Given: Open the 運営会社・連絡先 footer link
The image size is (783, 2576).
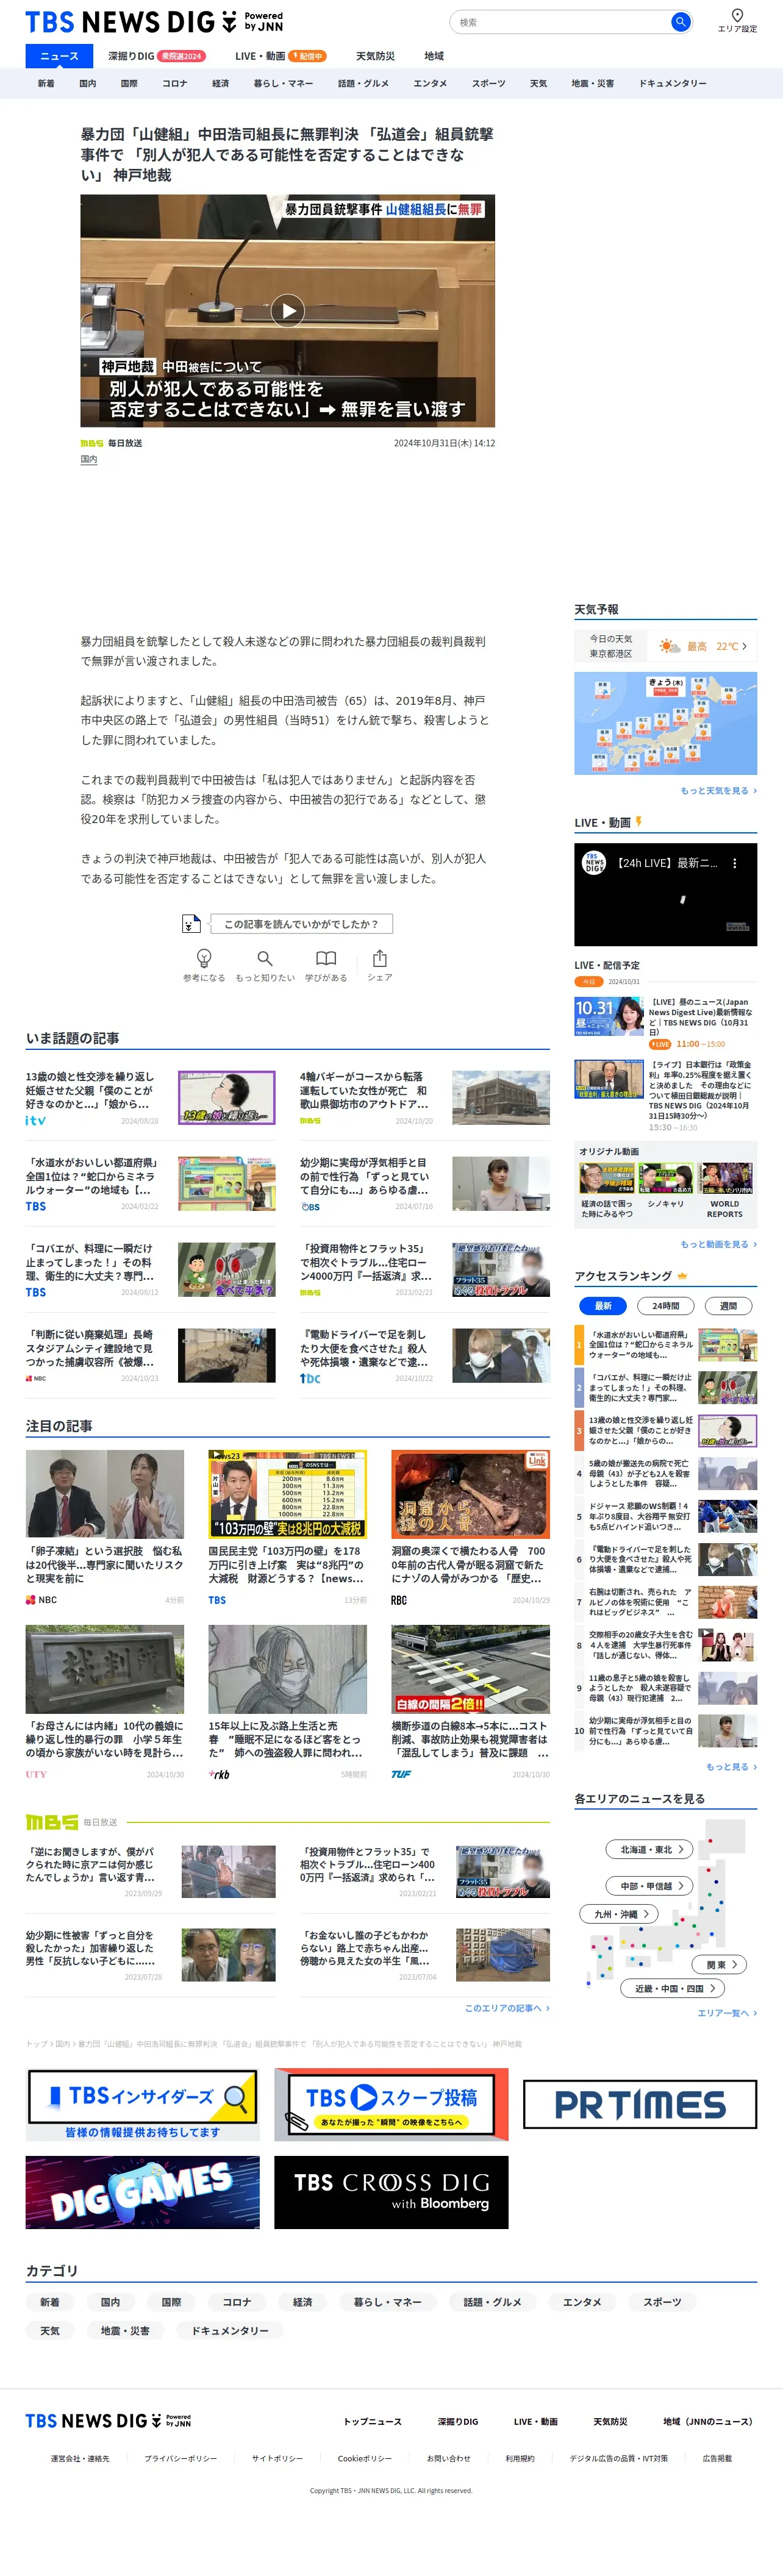Looking at the screenshot, I should (80, 2458).
